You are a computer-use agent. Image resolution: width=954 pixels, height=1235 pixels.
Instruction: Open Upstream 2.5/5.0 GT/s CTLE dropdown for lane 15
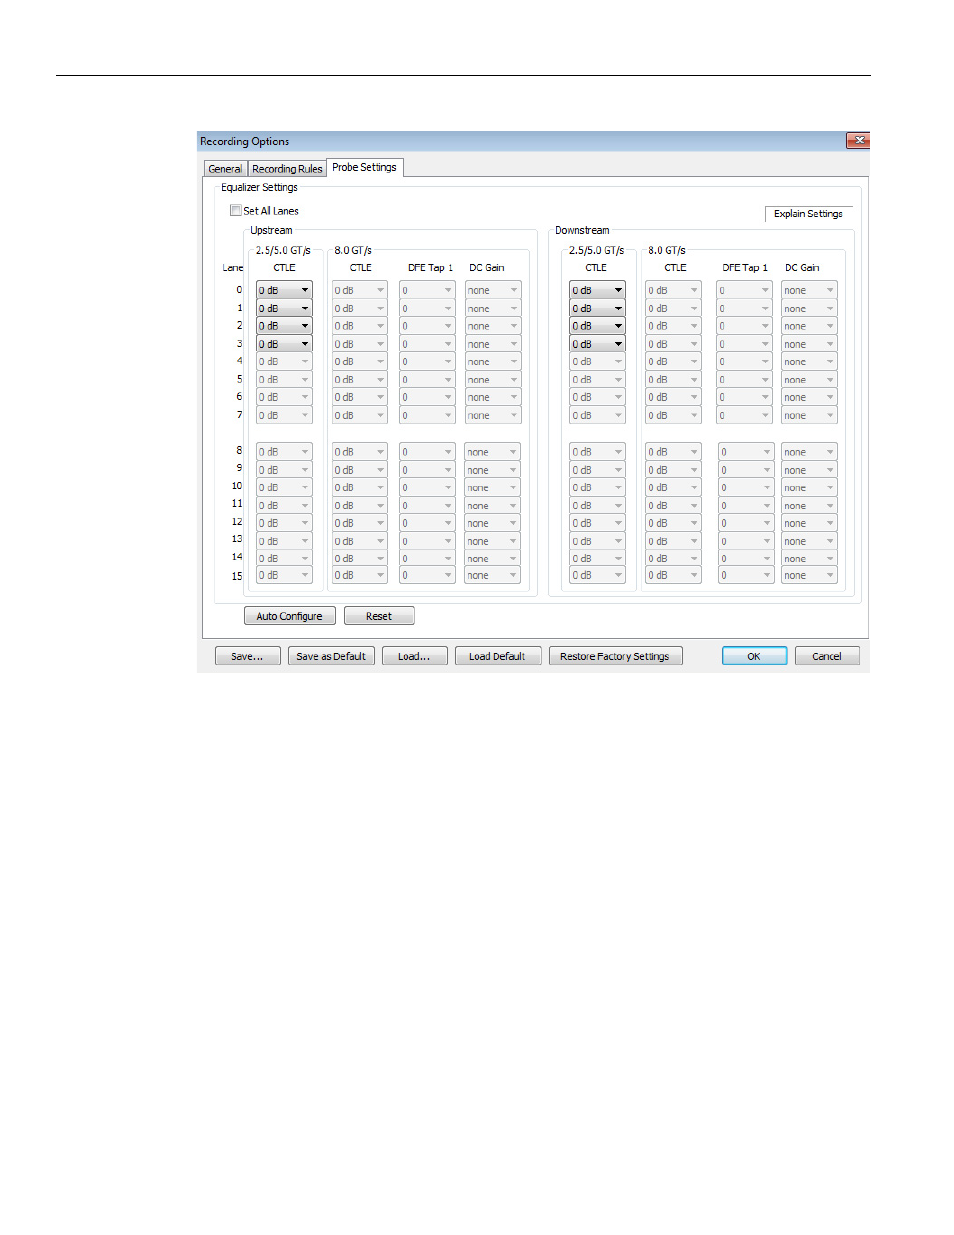(x=284, y=575)
